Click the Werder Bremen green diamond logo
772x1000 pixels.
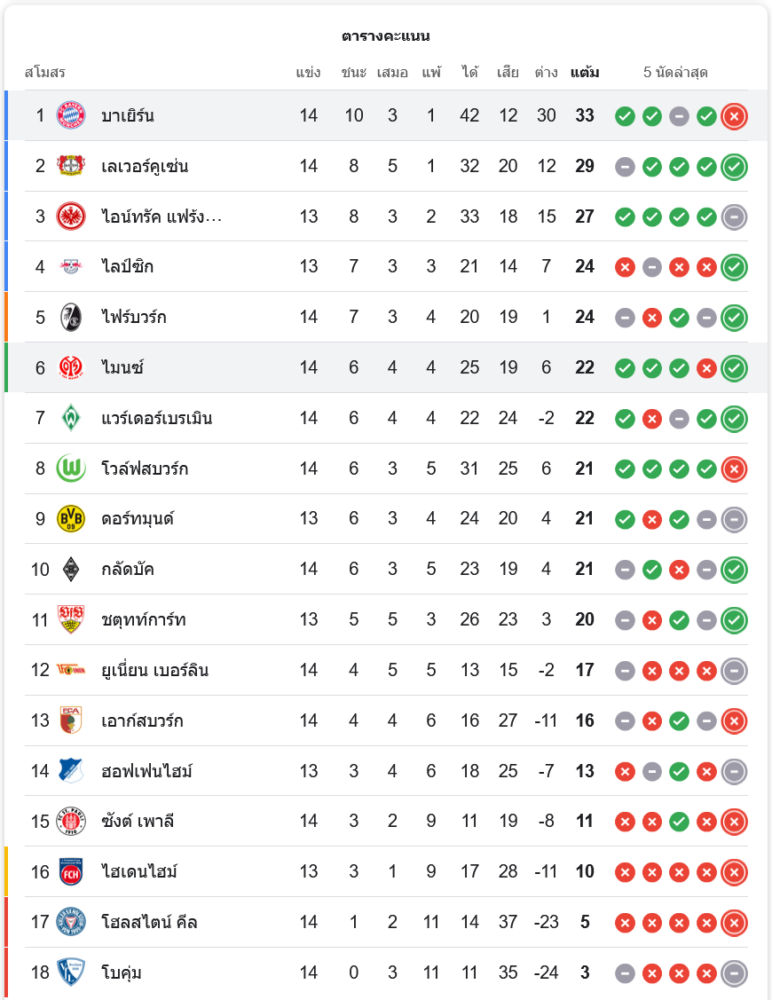[70, 417]
